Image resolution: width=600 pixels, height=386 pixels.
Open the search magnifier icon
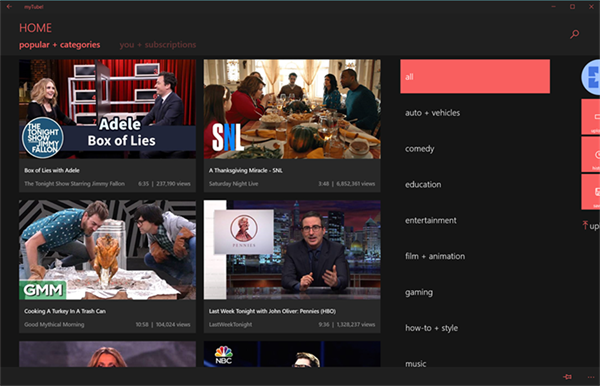[x=574, y=34]
